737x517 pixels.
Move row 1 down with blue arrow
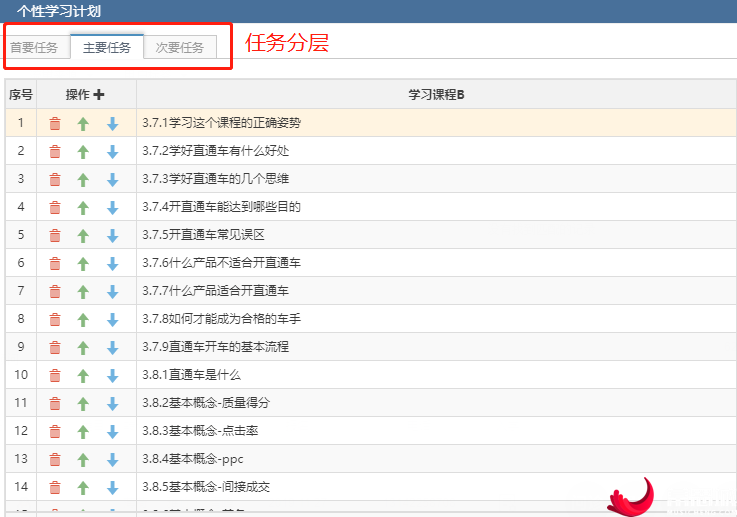coord(112,124)
